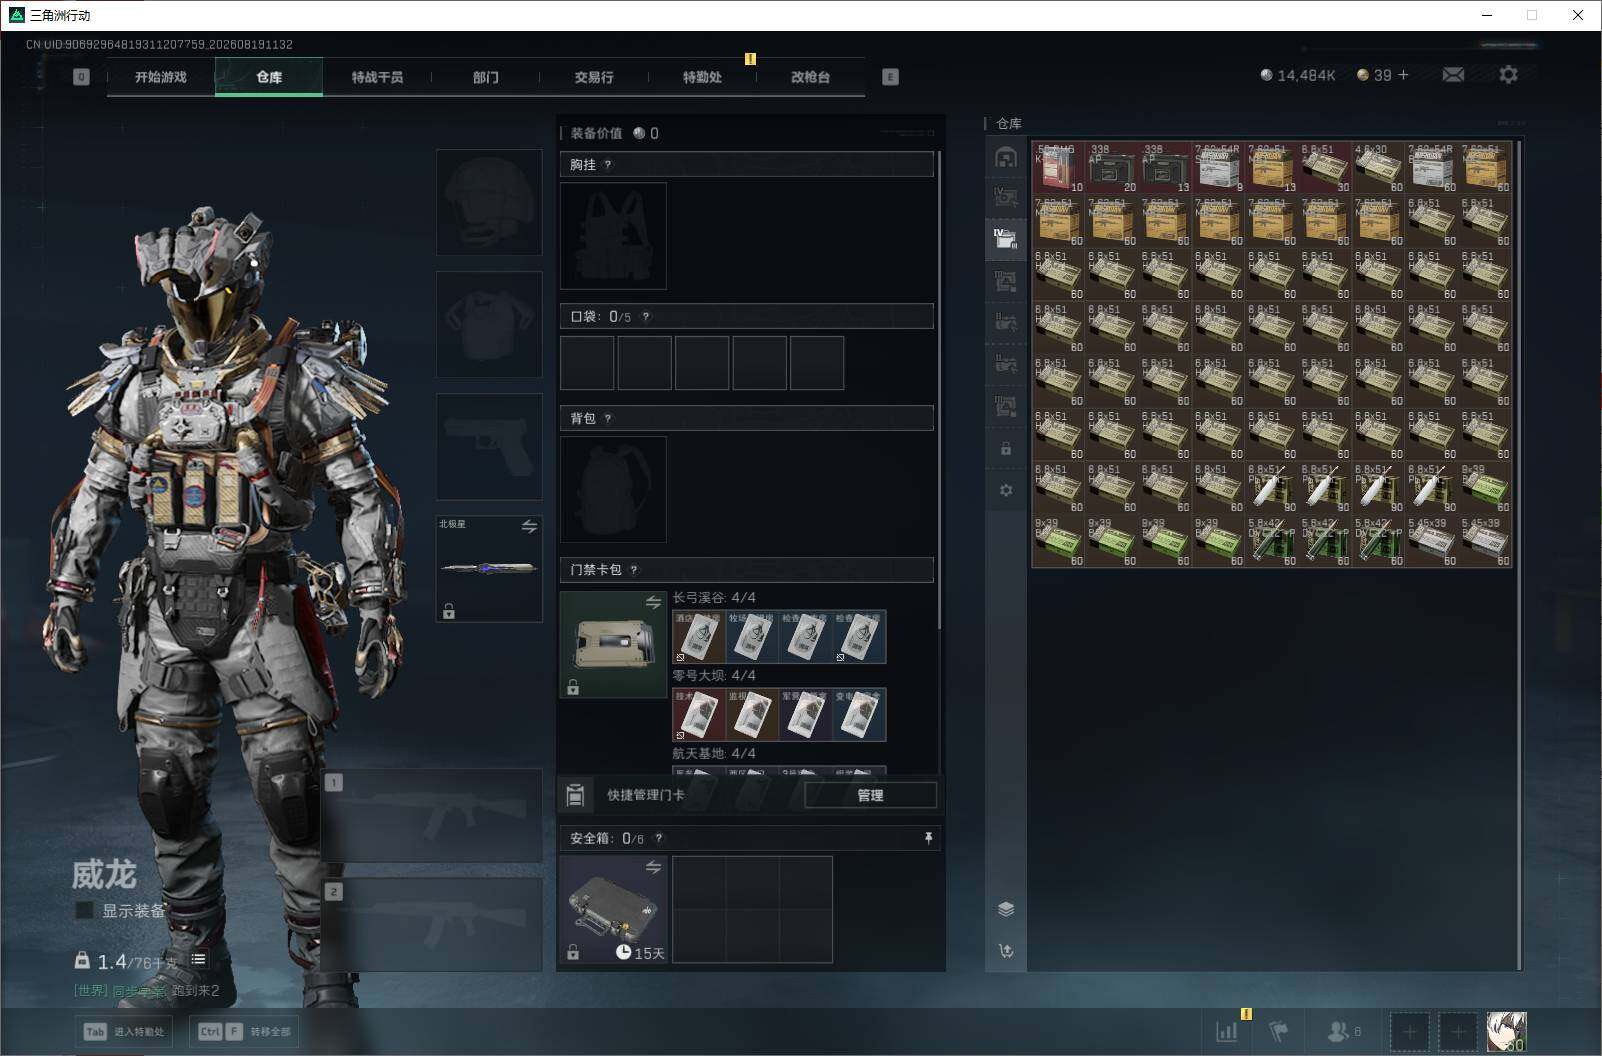Open the statistics chart icon in bottom bar
Image resolution: width=1602 pixels, height=1056 pixels.
(1227, 1031)
